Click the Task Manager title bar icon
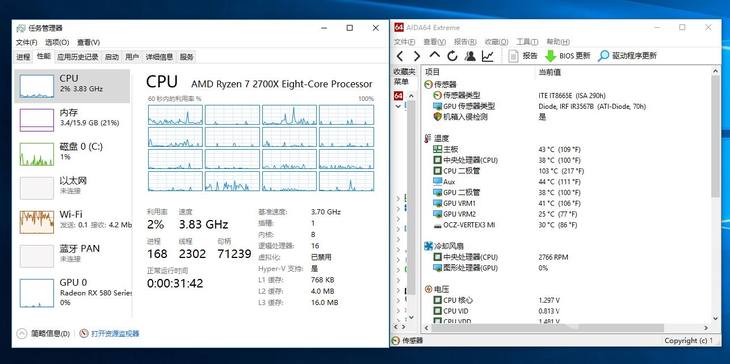 [20, 28]
